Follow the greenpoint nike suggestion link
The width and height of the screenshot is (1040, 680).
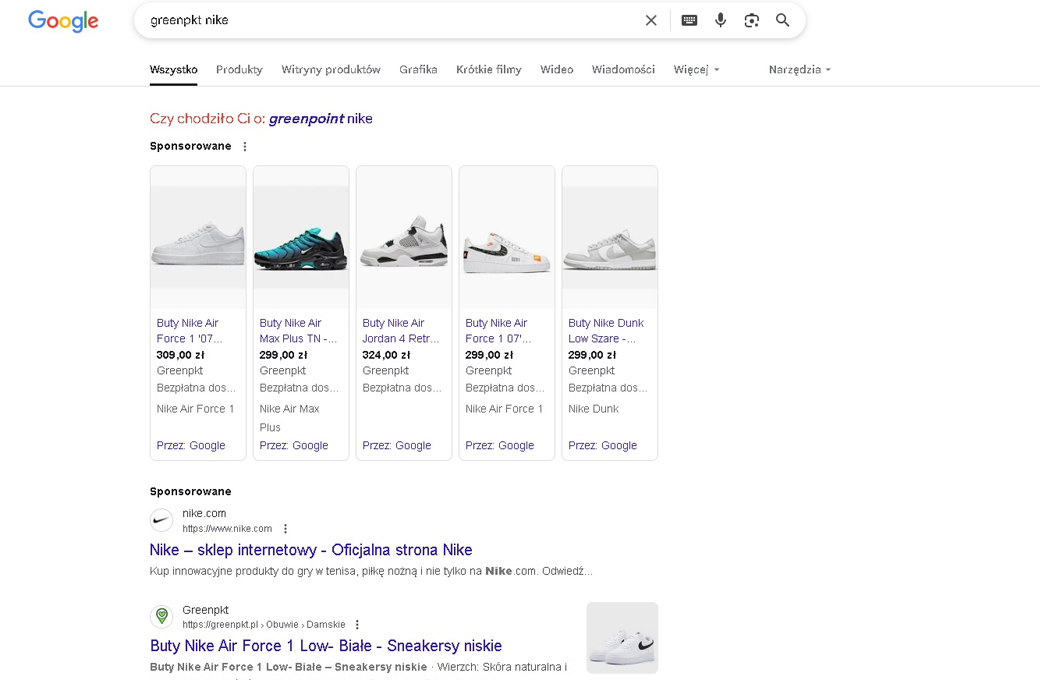click(320, 119)
